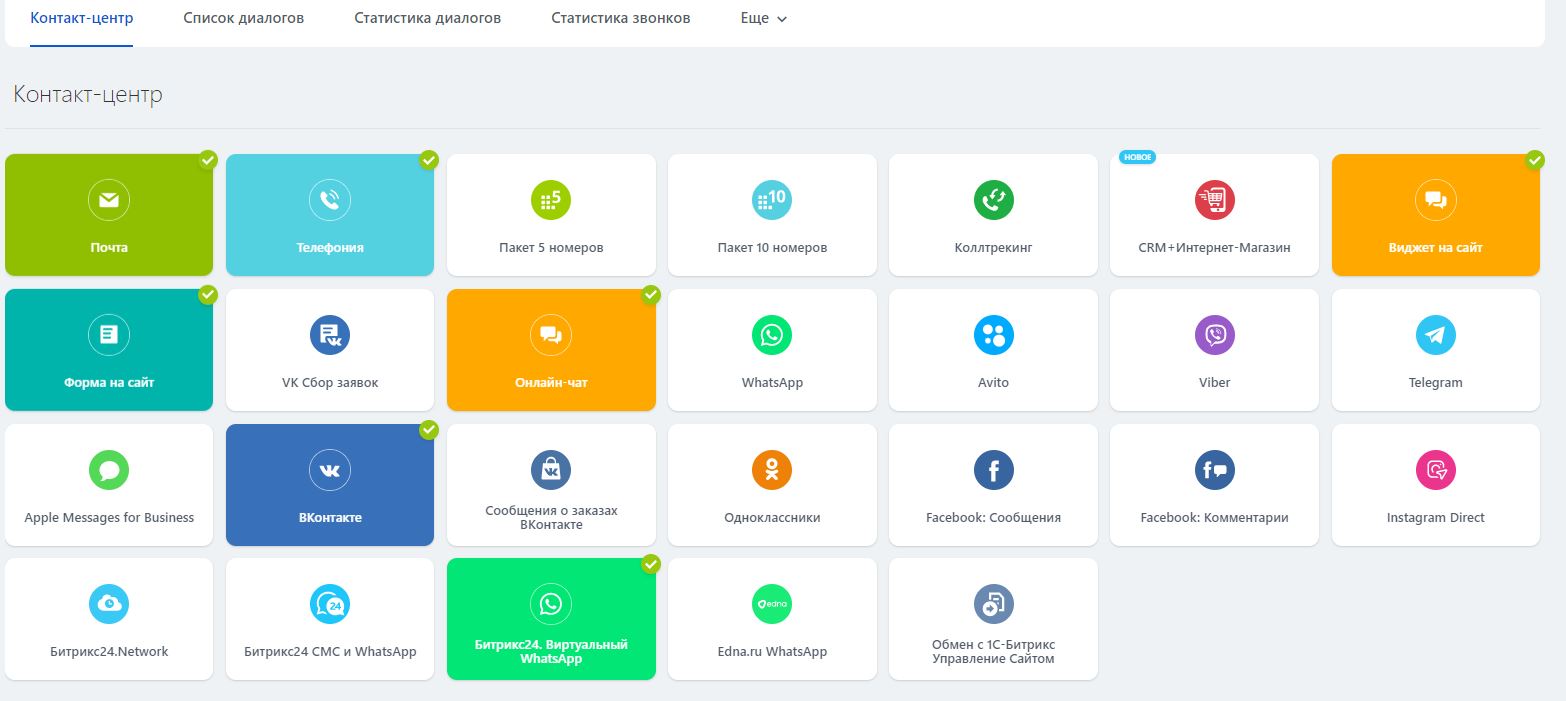
Task: Click the Сообщения о заказах ВКонтакте icon
Action: click(551, 470)
